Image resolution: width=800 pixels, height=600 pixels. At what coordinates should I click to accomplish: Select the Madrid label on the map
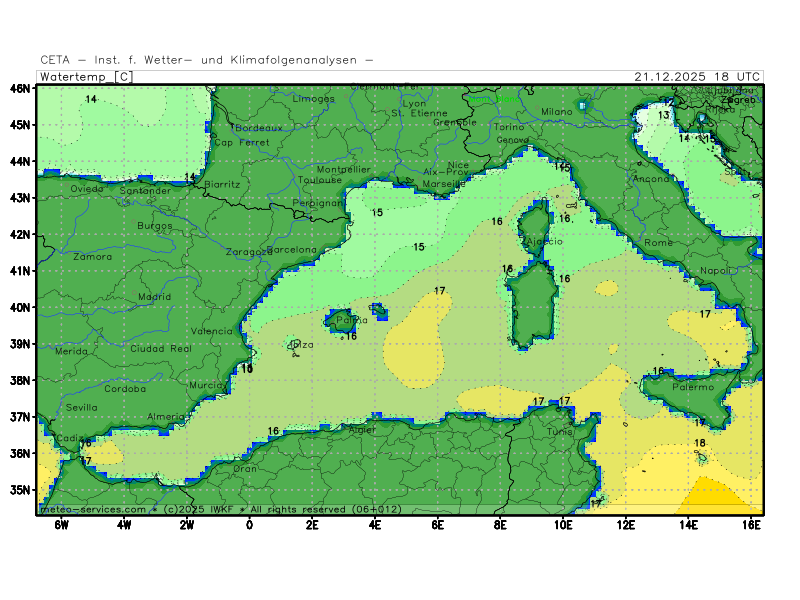pyautogui.click(x=154, y=297)
